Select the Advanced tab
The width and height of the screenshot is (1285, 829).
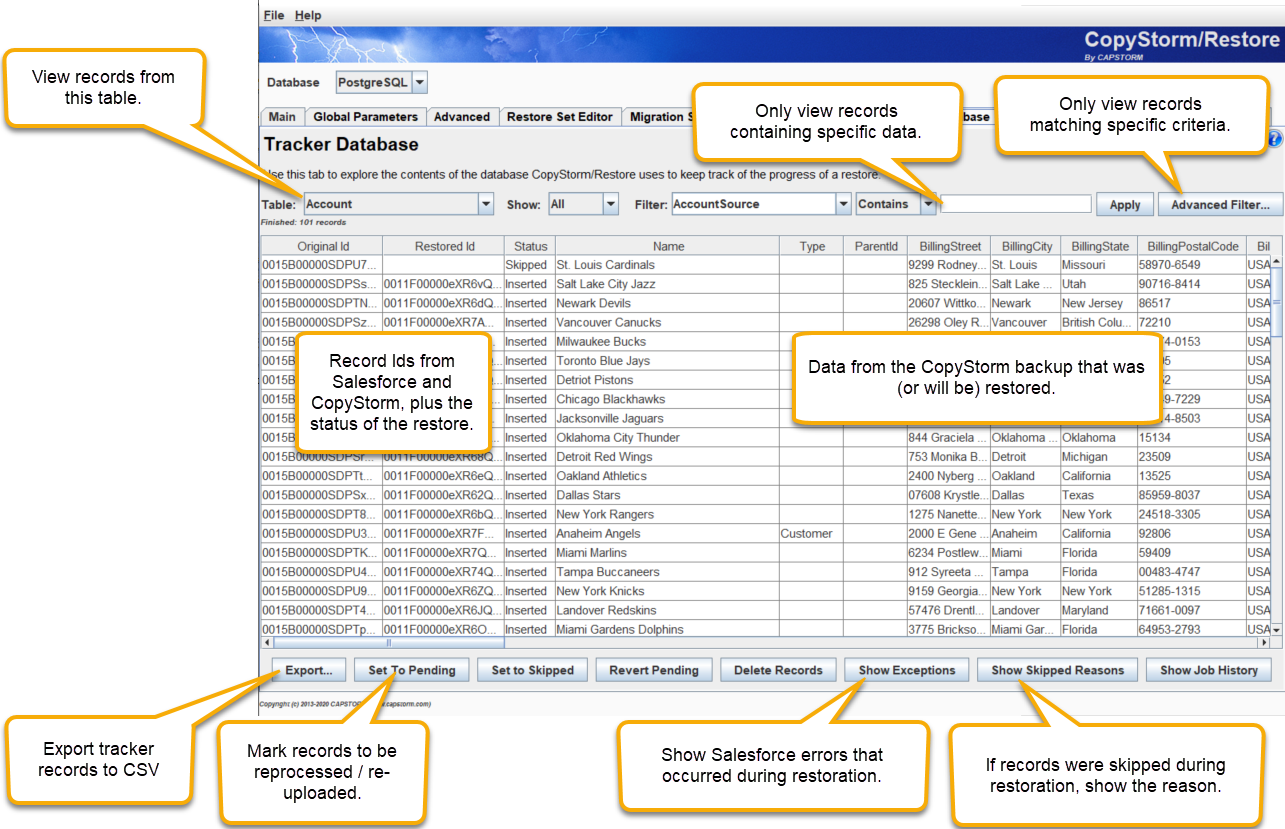coord(462,116)
